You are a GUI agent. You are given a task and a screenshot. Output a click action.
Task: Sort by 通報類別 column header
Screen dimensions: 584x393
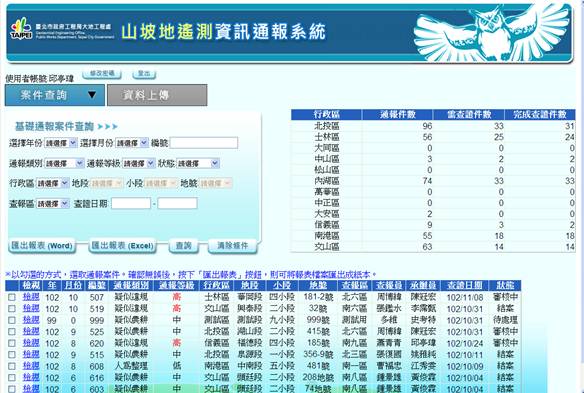click(x=131, y=286)
